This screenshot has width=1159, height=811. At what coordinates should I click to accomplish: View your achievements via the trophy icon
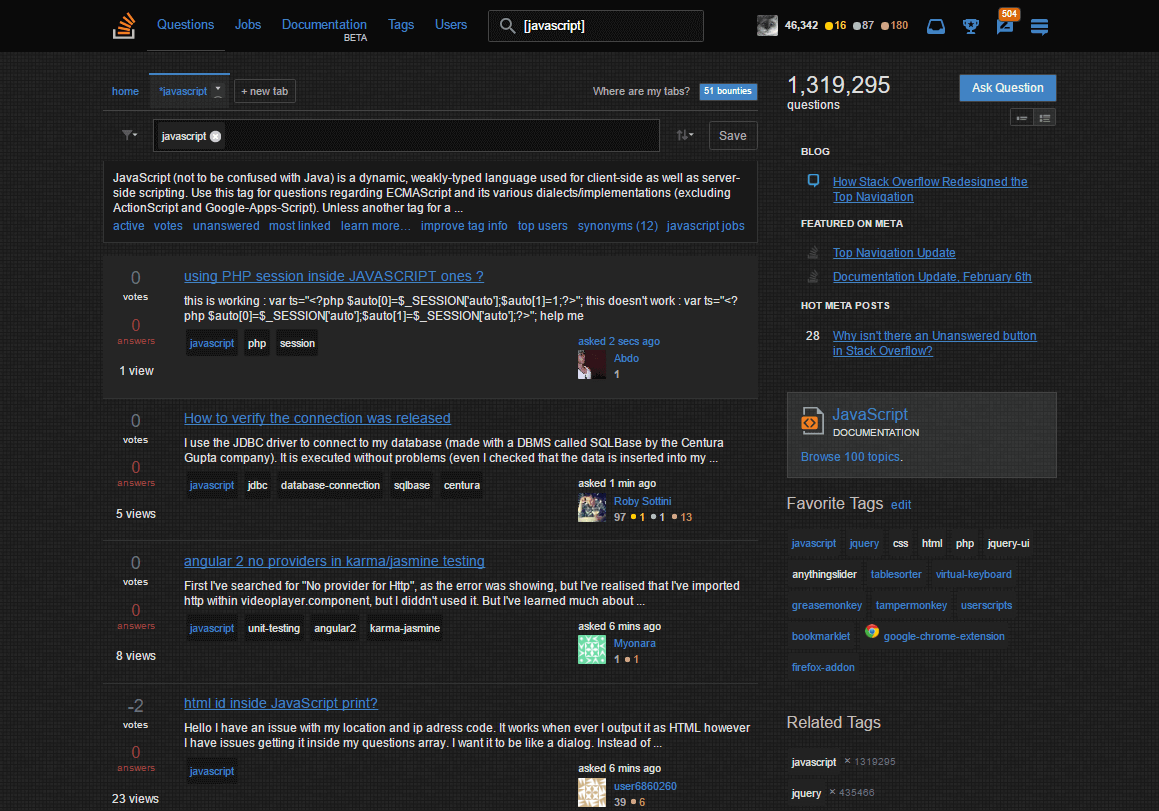click(x=971, y=26)
